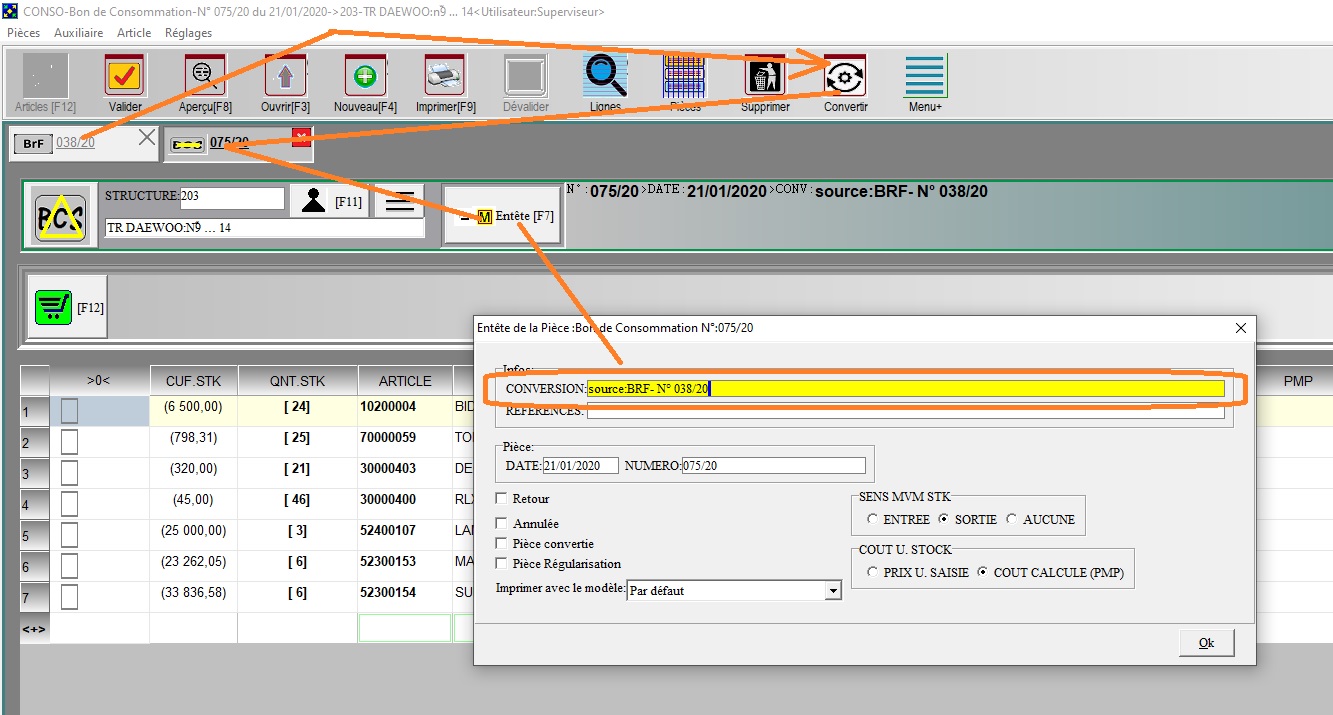
Task: Select the SORTIE radio button
Action: point(944,519)
